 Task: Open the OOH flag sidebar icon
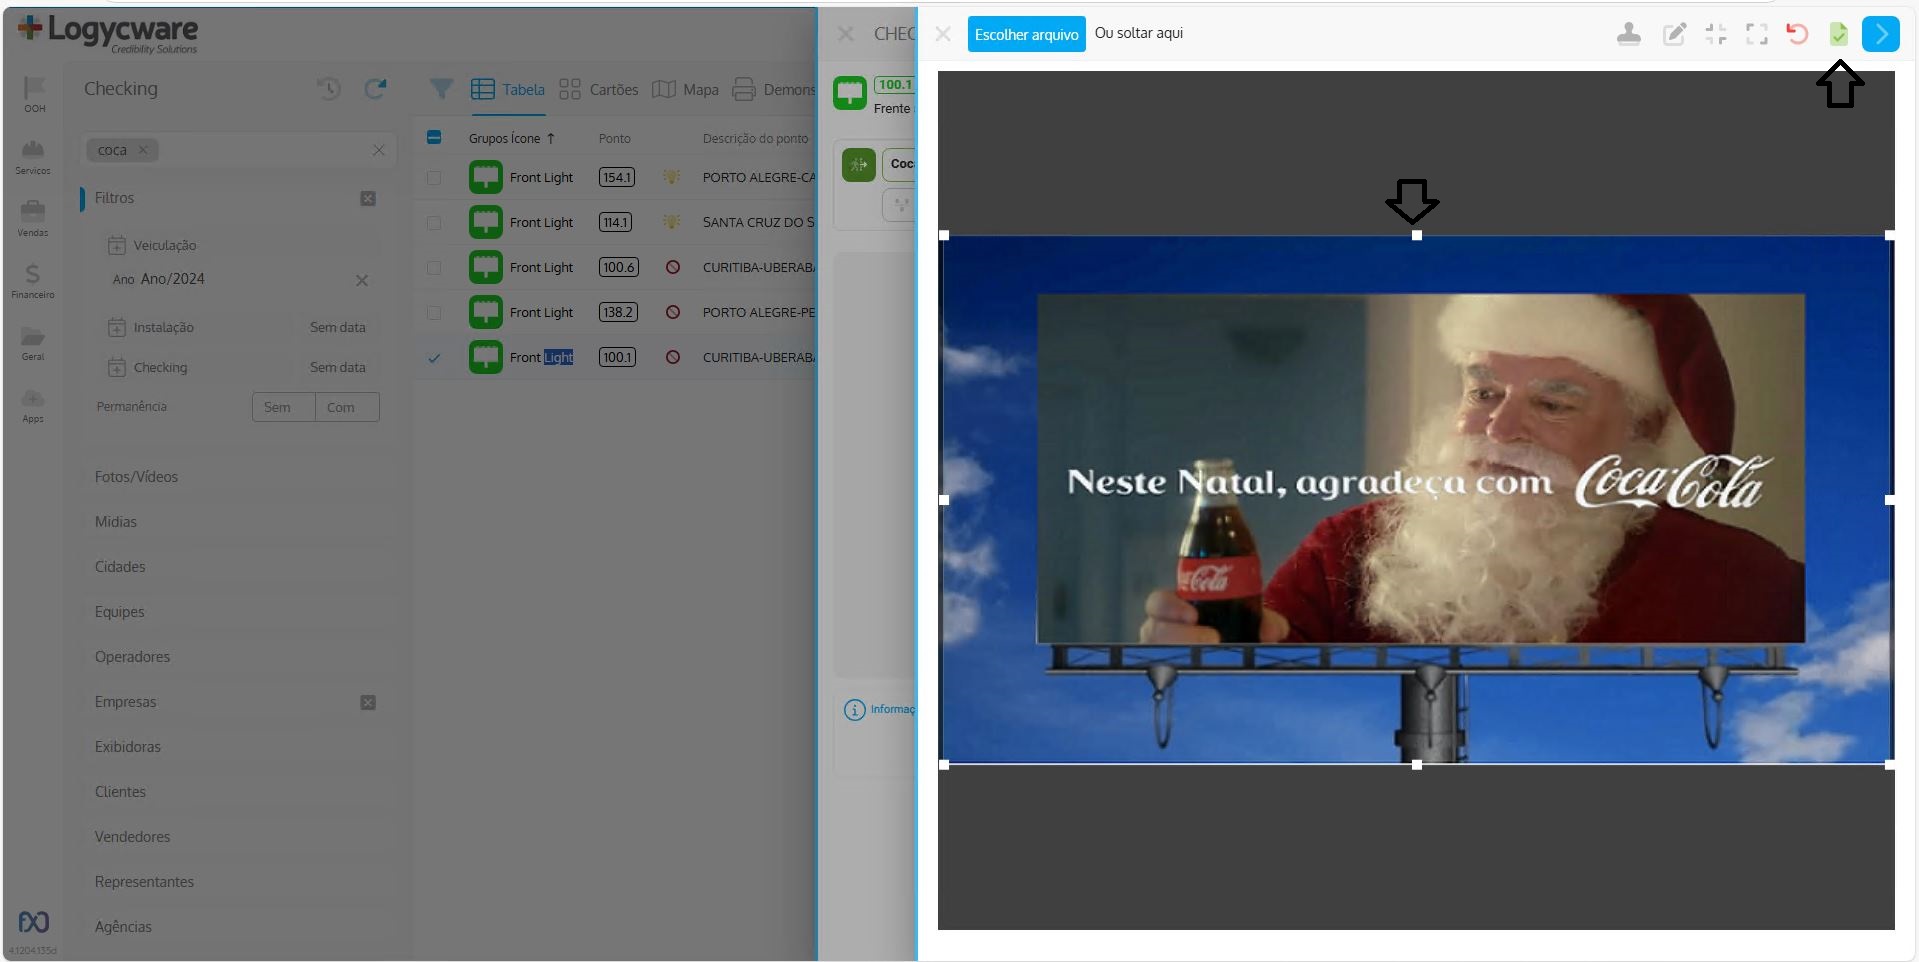(x=34, y=94)
